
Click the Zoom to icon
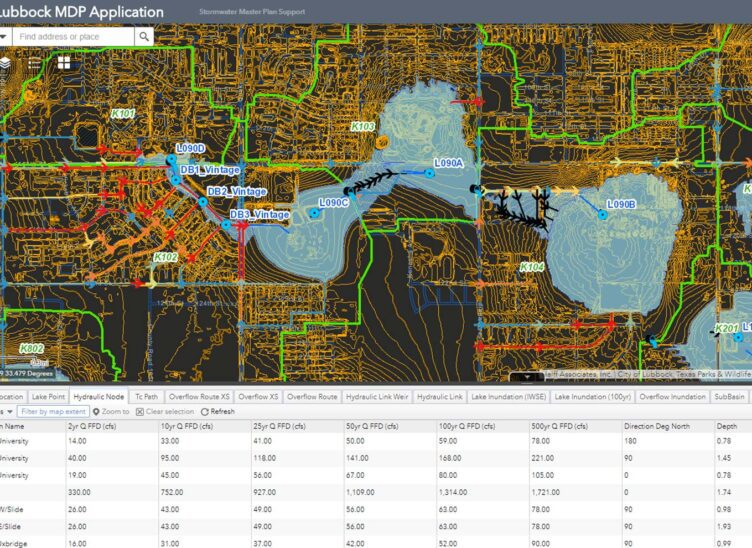tap(97, 411)
